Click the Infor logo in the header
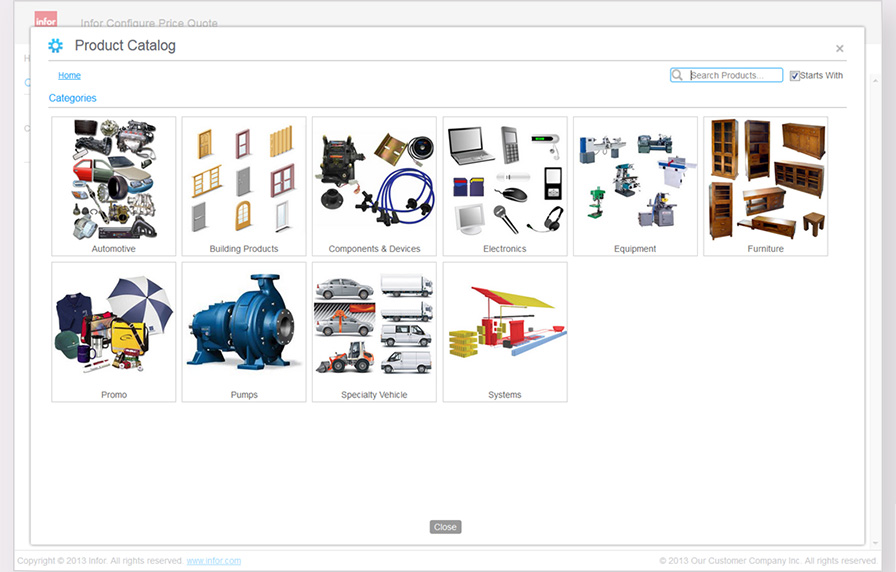The height and width of the screenshot is (572, 896). pos(46,20)
